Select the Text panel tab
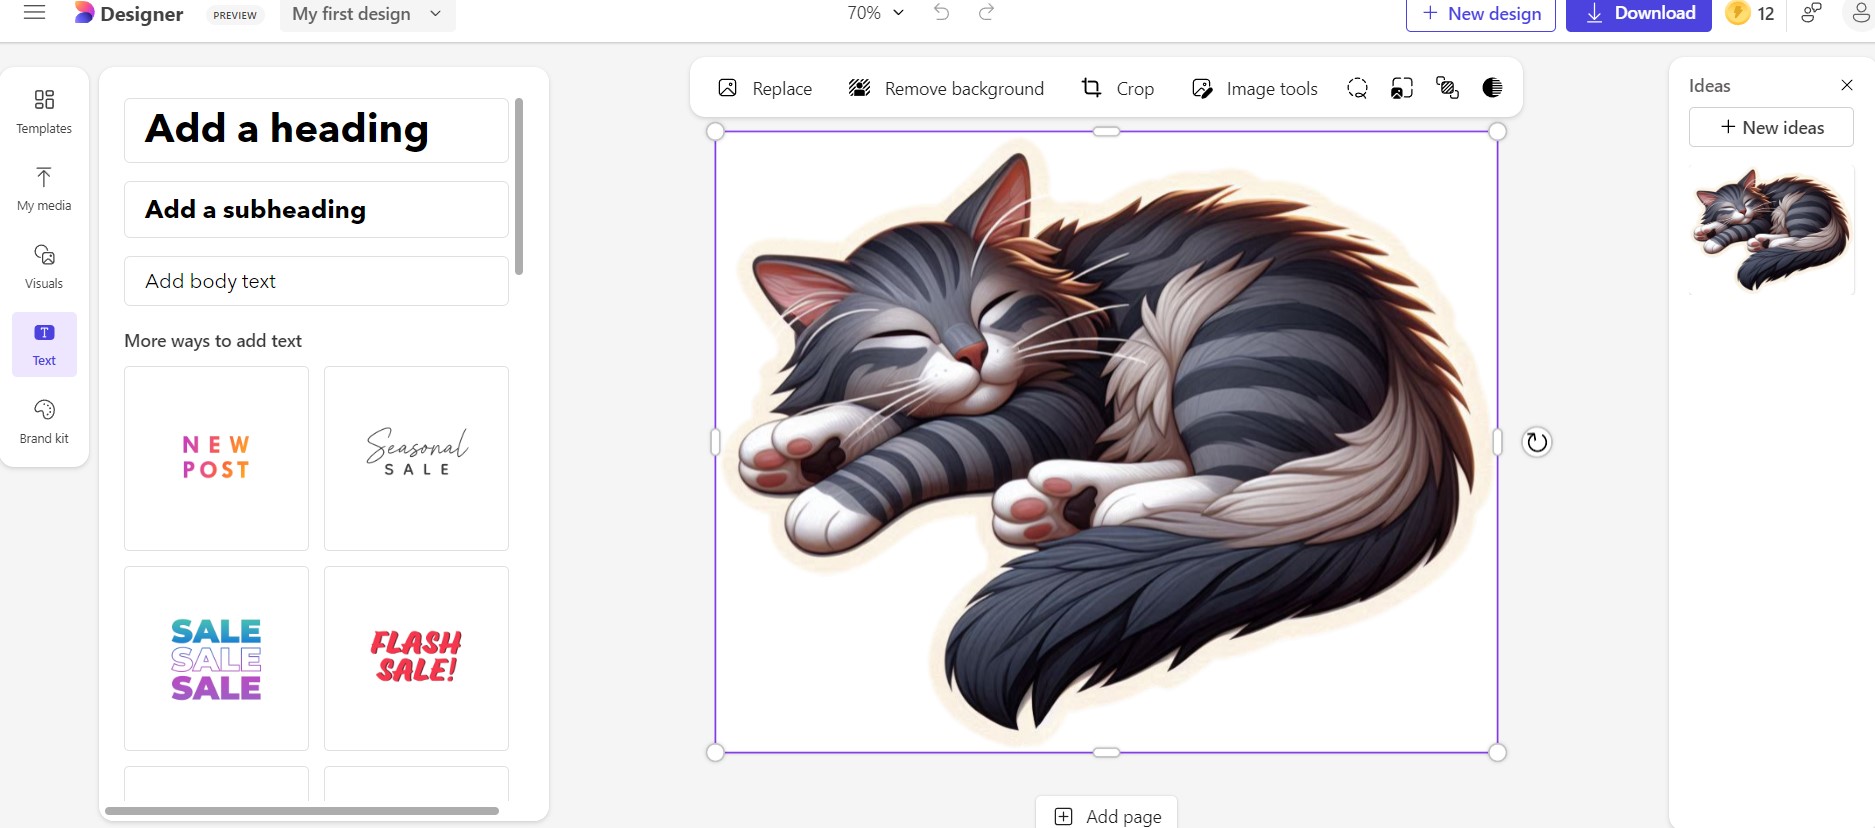1875x828 pixels. (44, 345)
